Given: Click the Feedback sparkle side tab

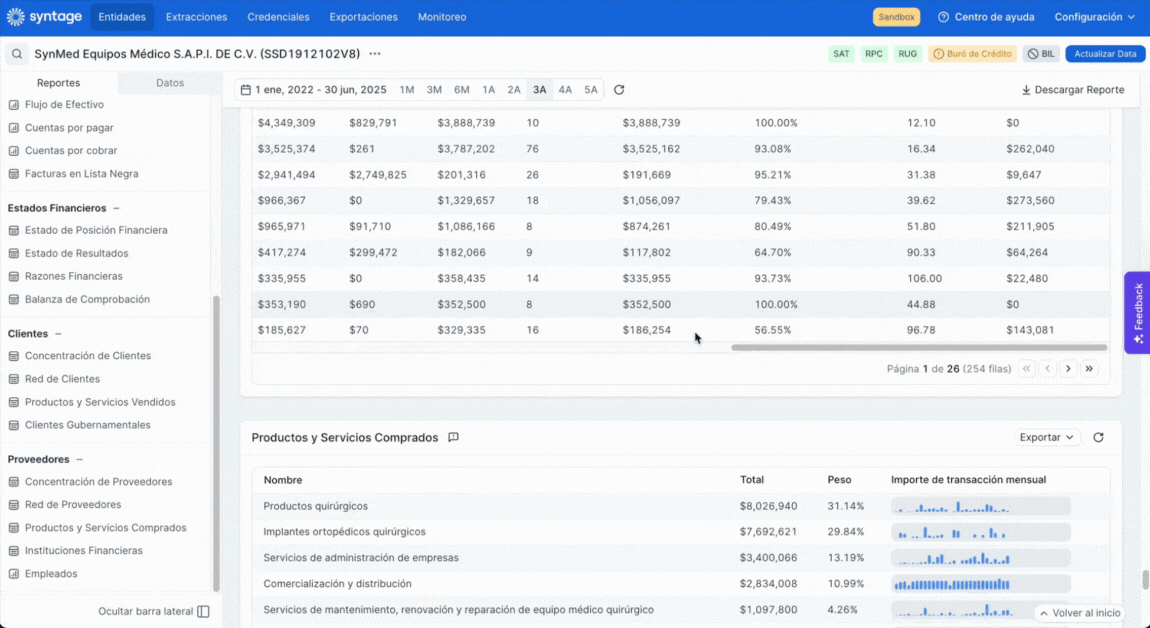Looking at the screenshot, I should pyautogui.click(x=1138, y=313).
